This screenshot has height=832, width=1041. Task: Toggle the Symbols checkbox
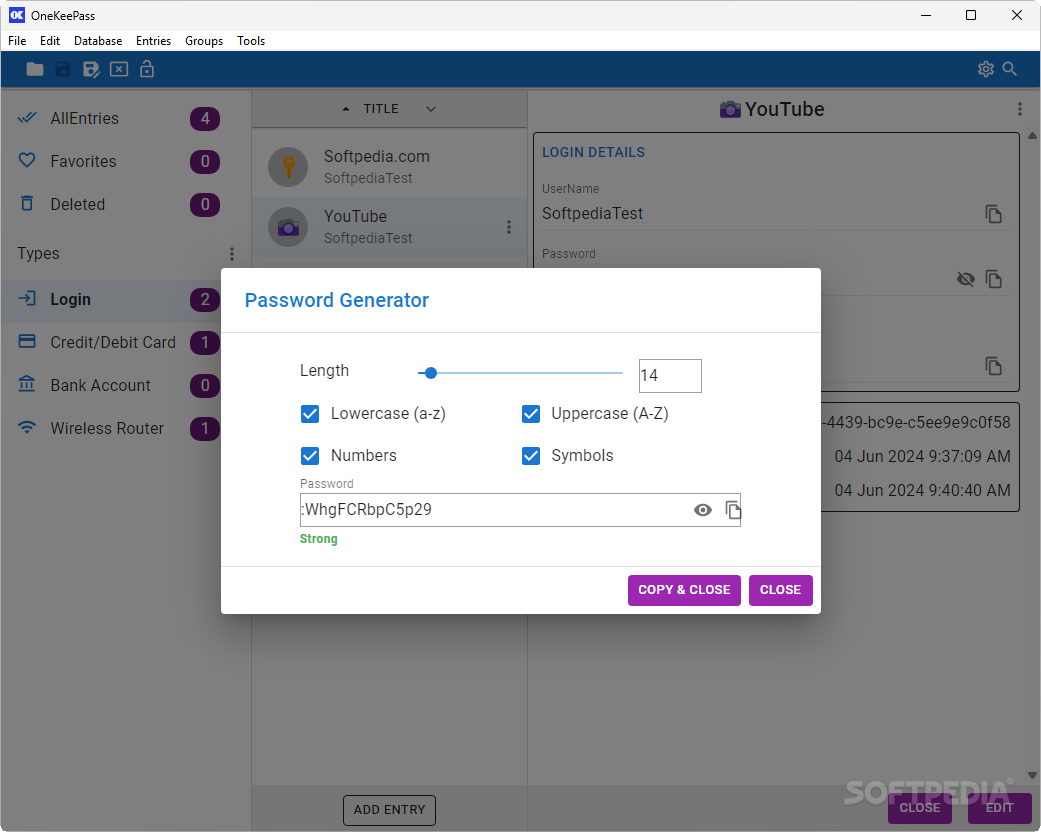(x=530, y=456)
